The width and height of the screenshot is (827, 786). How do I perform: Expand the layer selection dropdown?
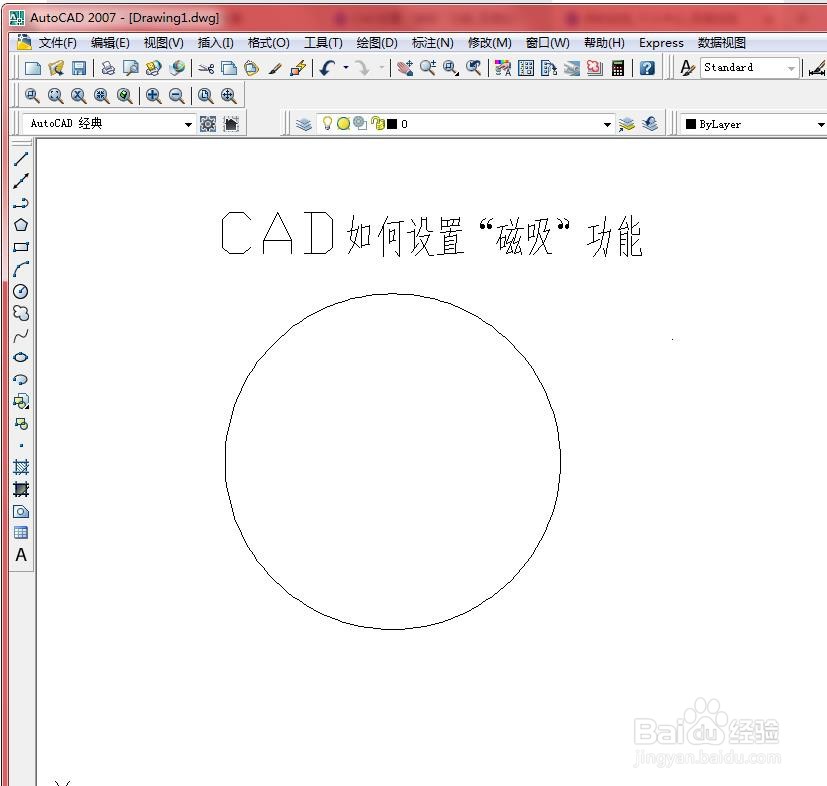click(607, 123)
